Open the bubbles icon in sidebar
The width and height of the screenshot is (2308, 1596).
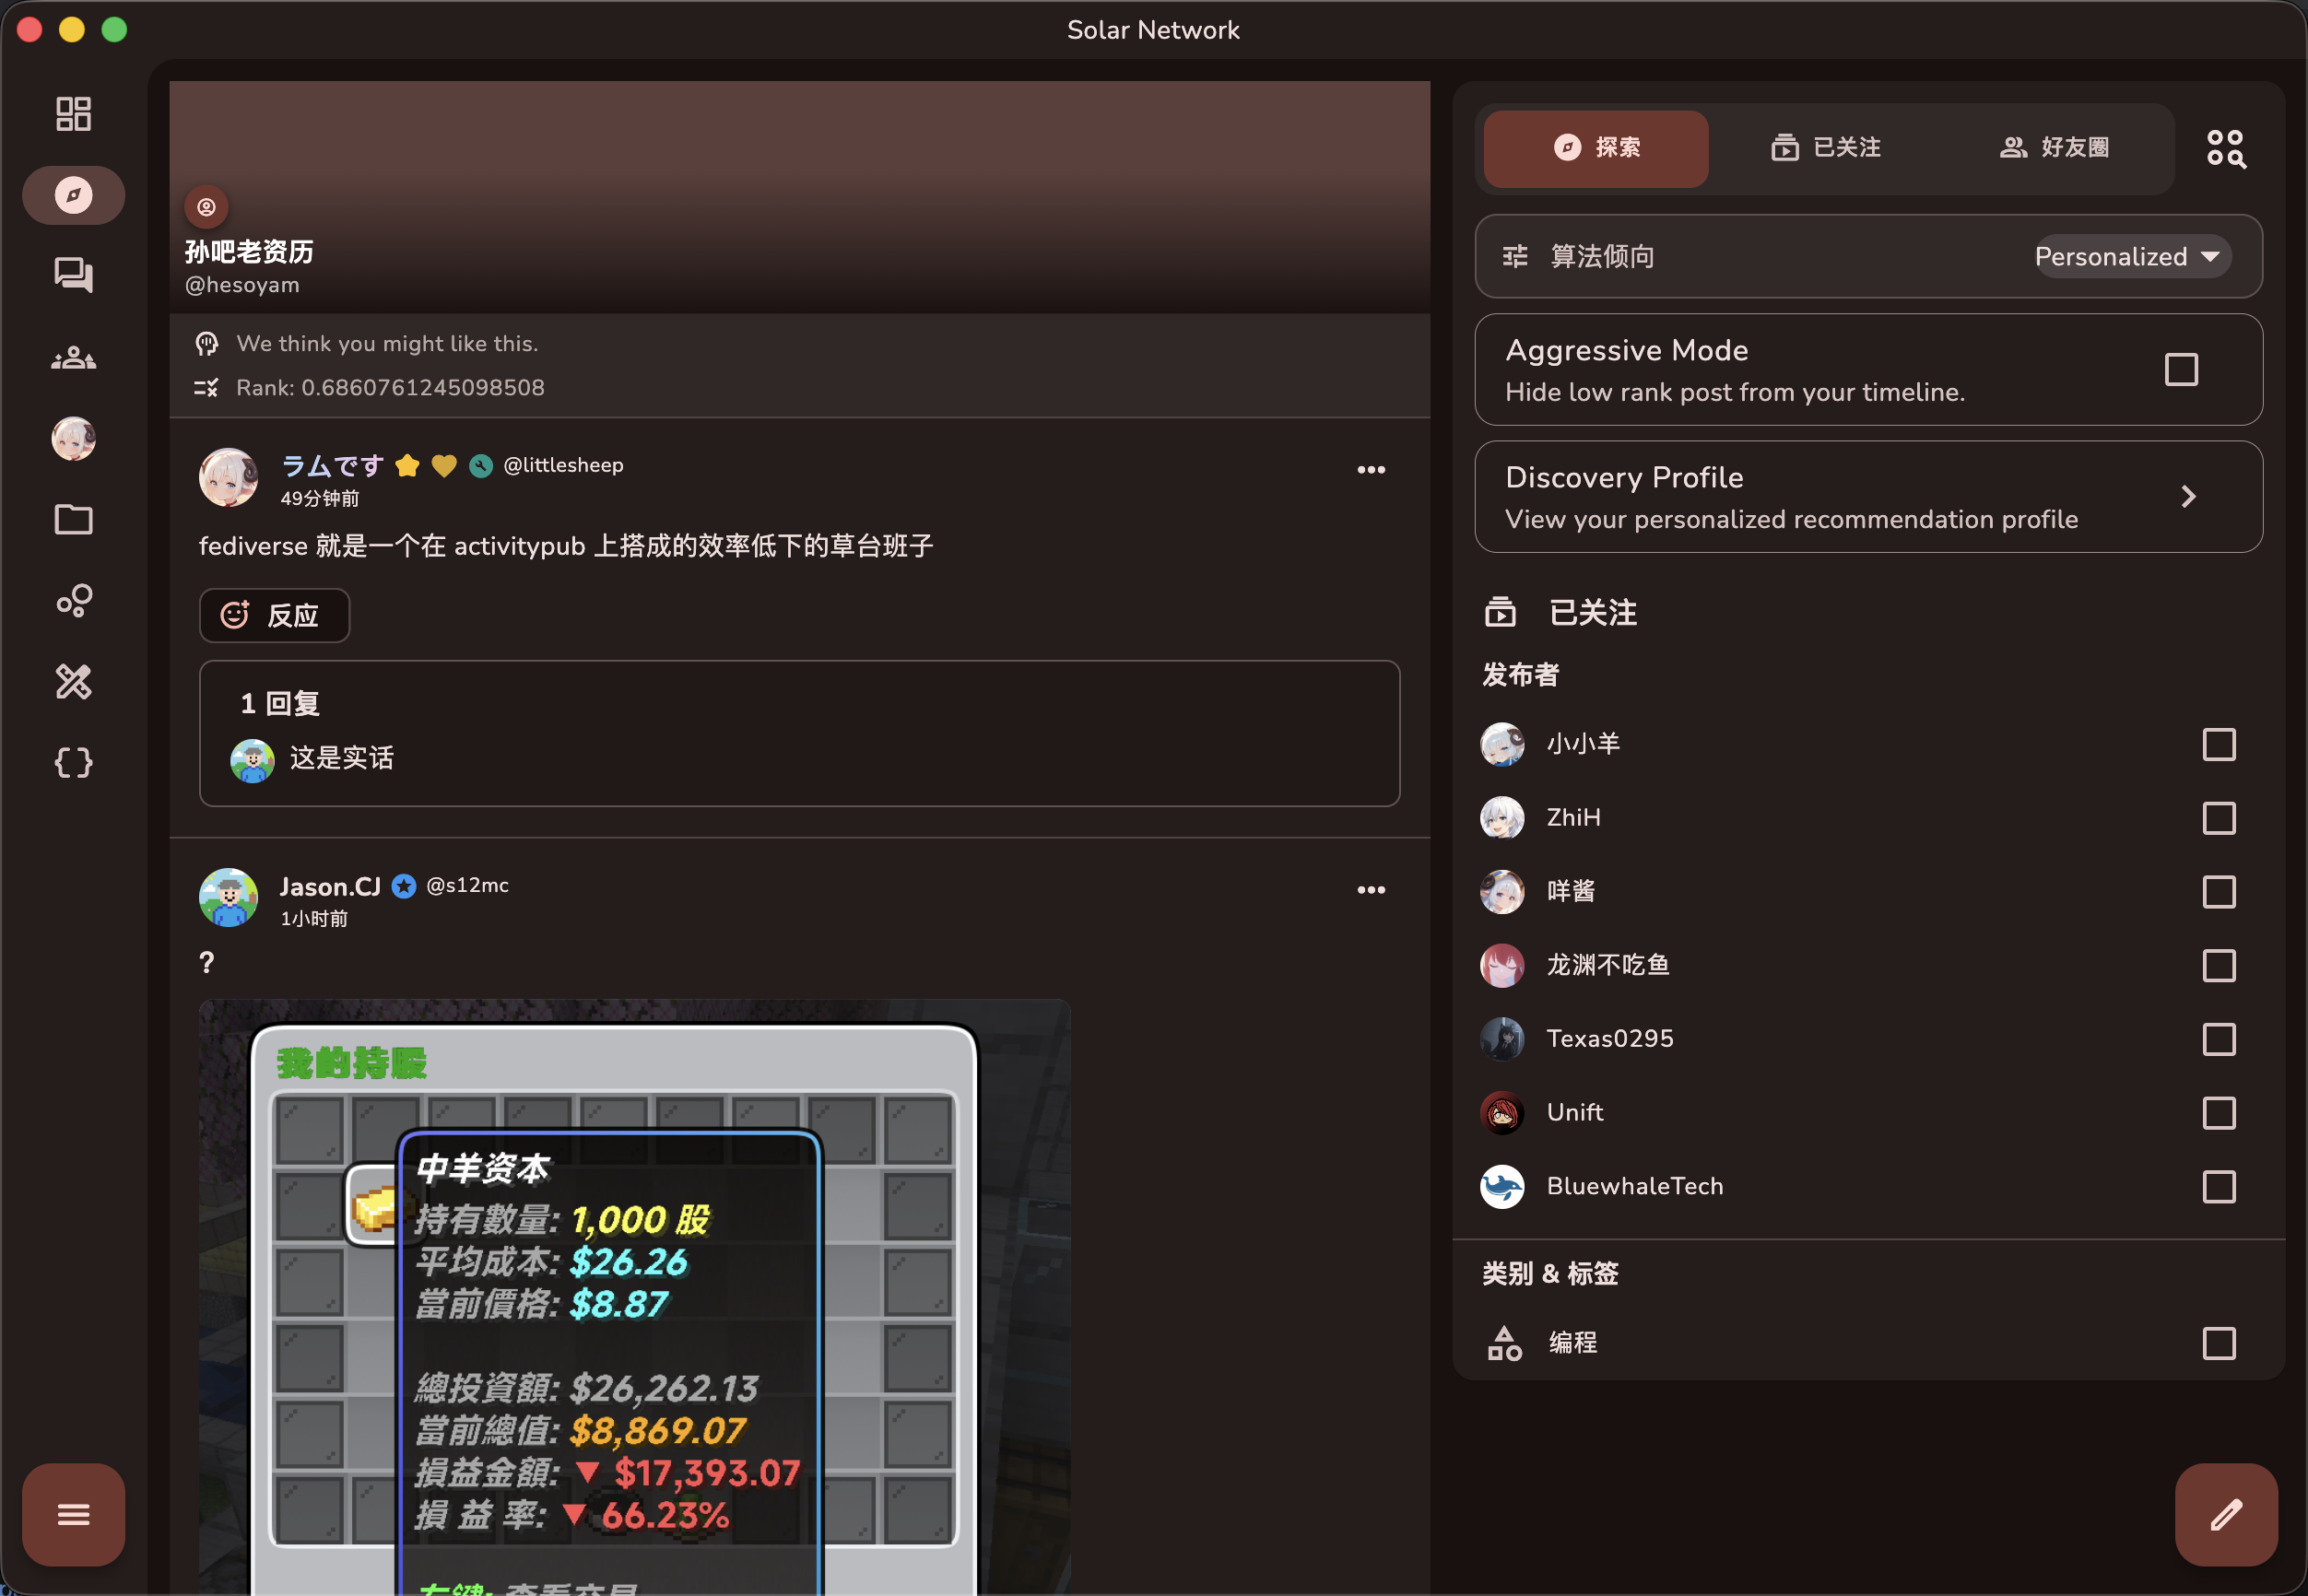click(73, 600)
